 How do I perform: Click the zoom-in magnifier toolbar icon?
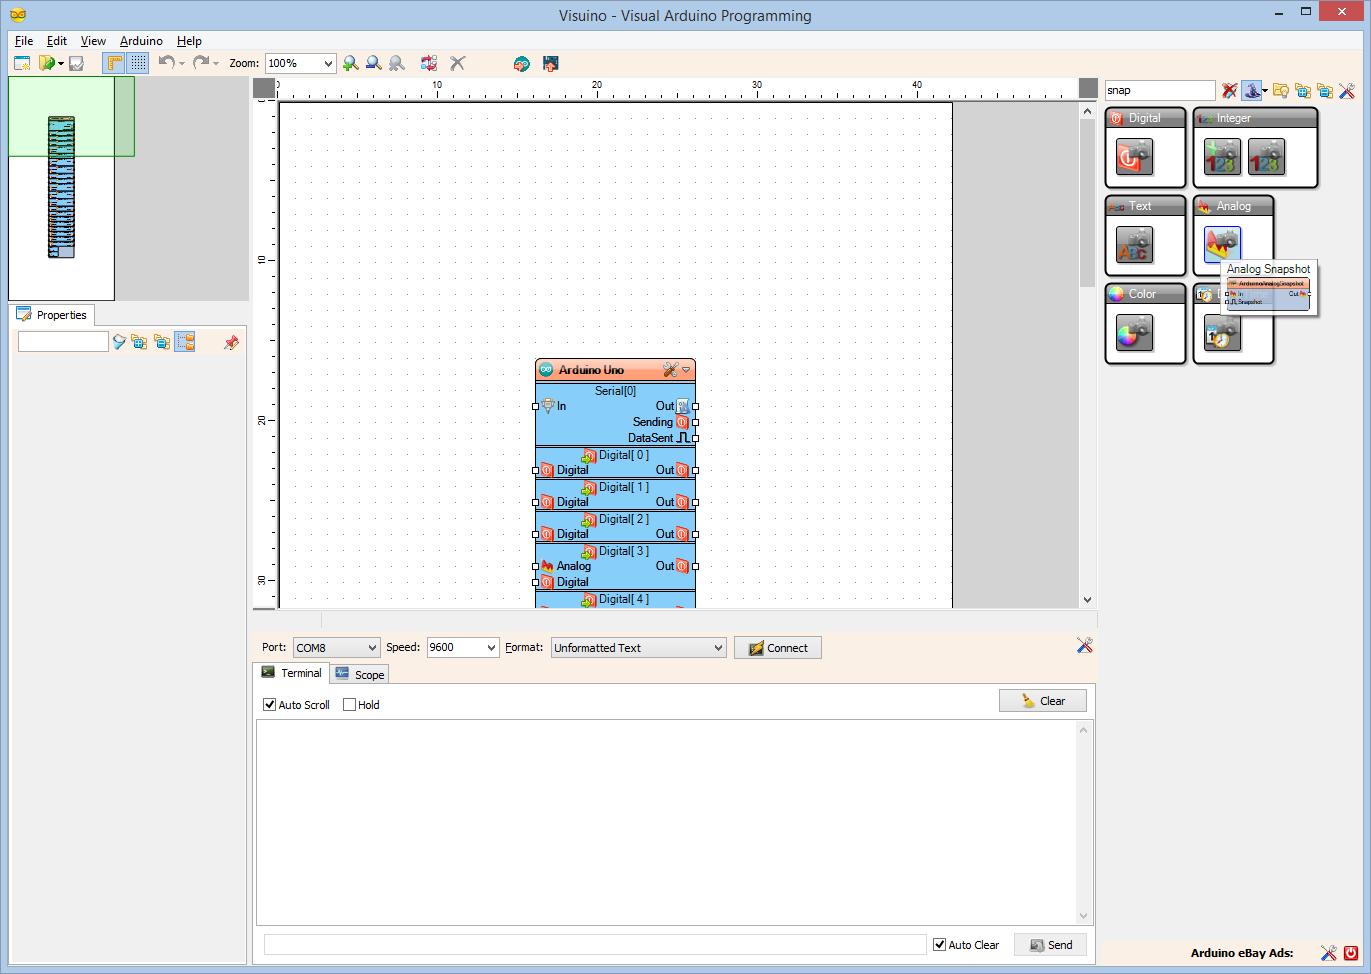coord(350,63)
